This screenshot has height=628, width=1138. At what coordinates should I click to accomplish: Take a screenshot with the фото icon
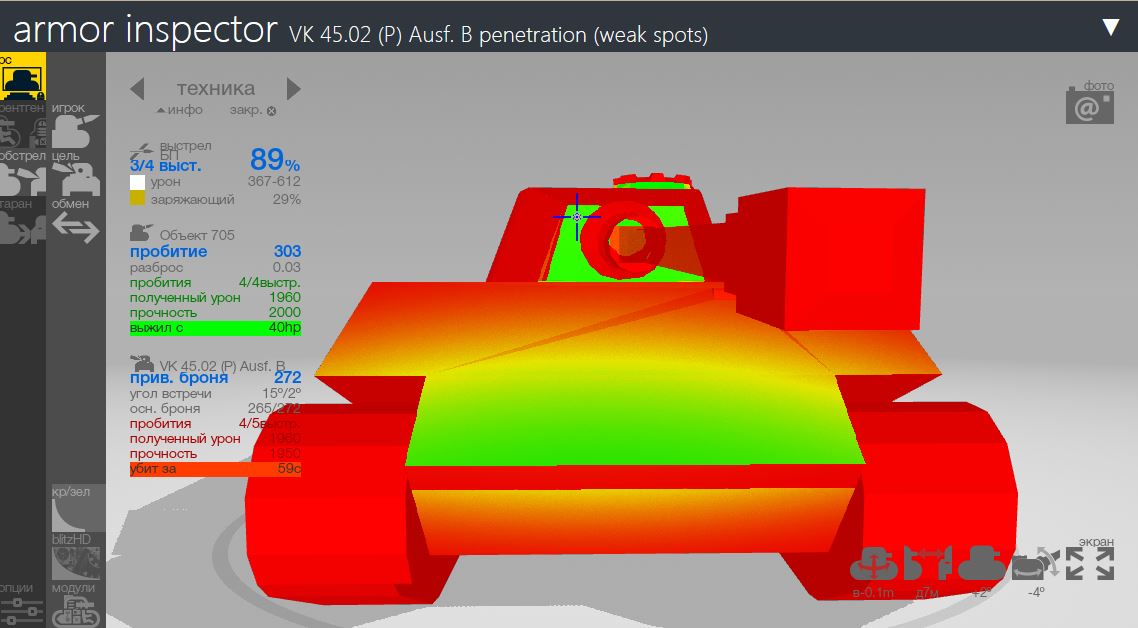tap(1090, 104)
